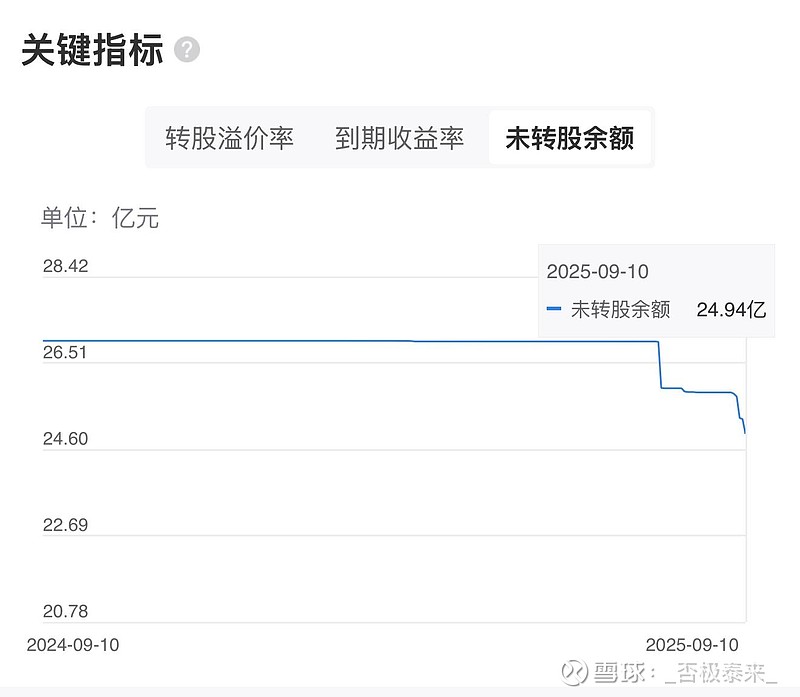Click the 2024-09-10 start date on x-axis

73,645
